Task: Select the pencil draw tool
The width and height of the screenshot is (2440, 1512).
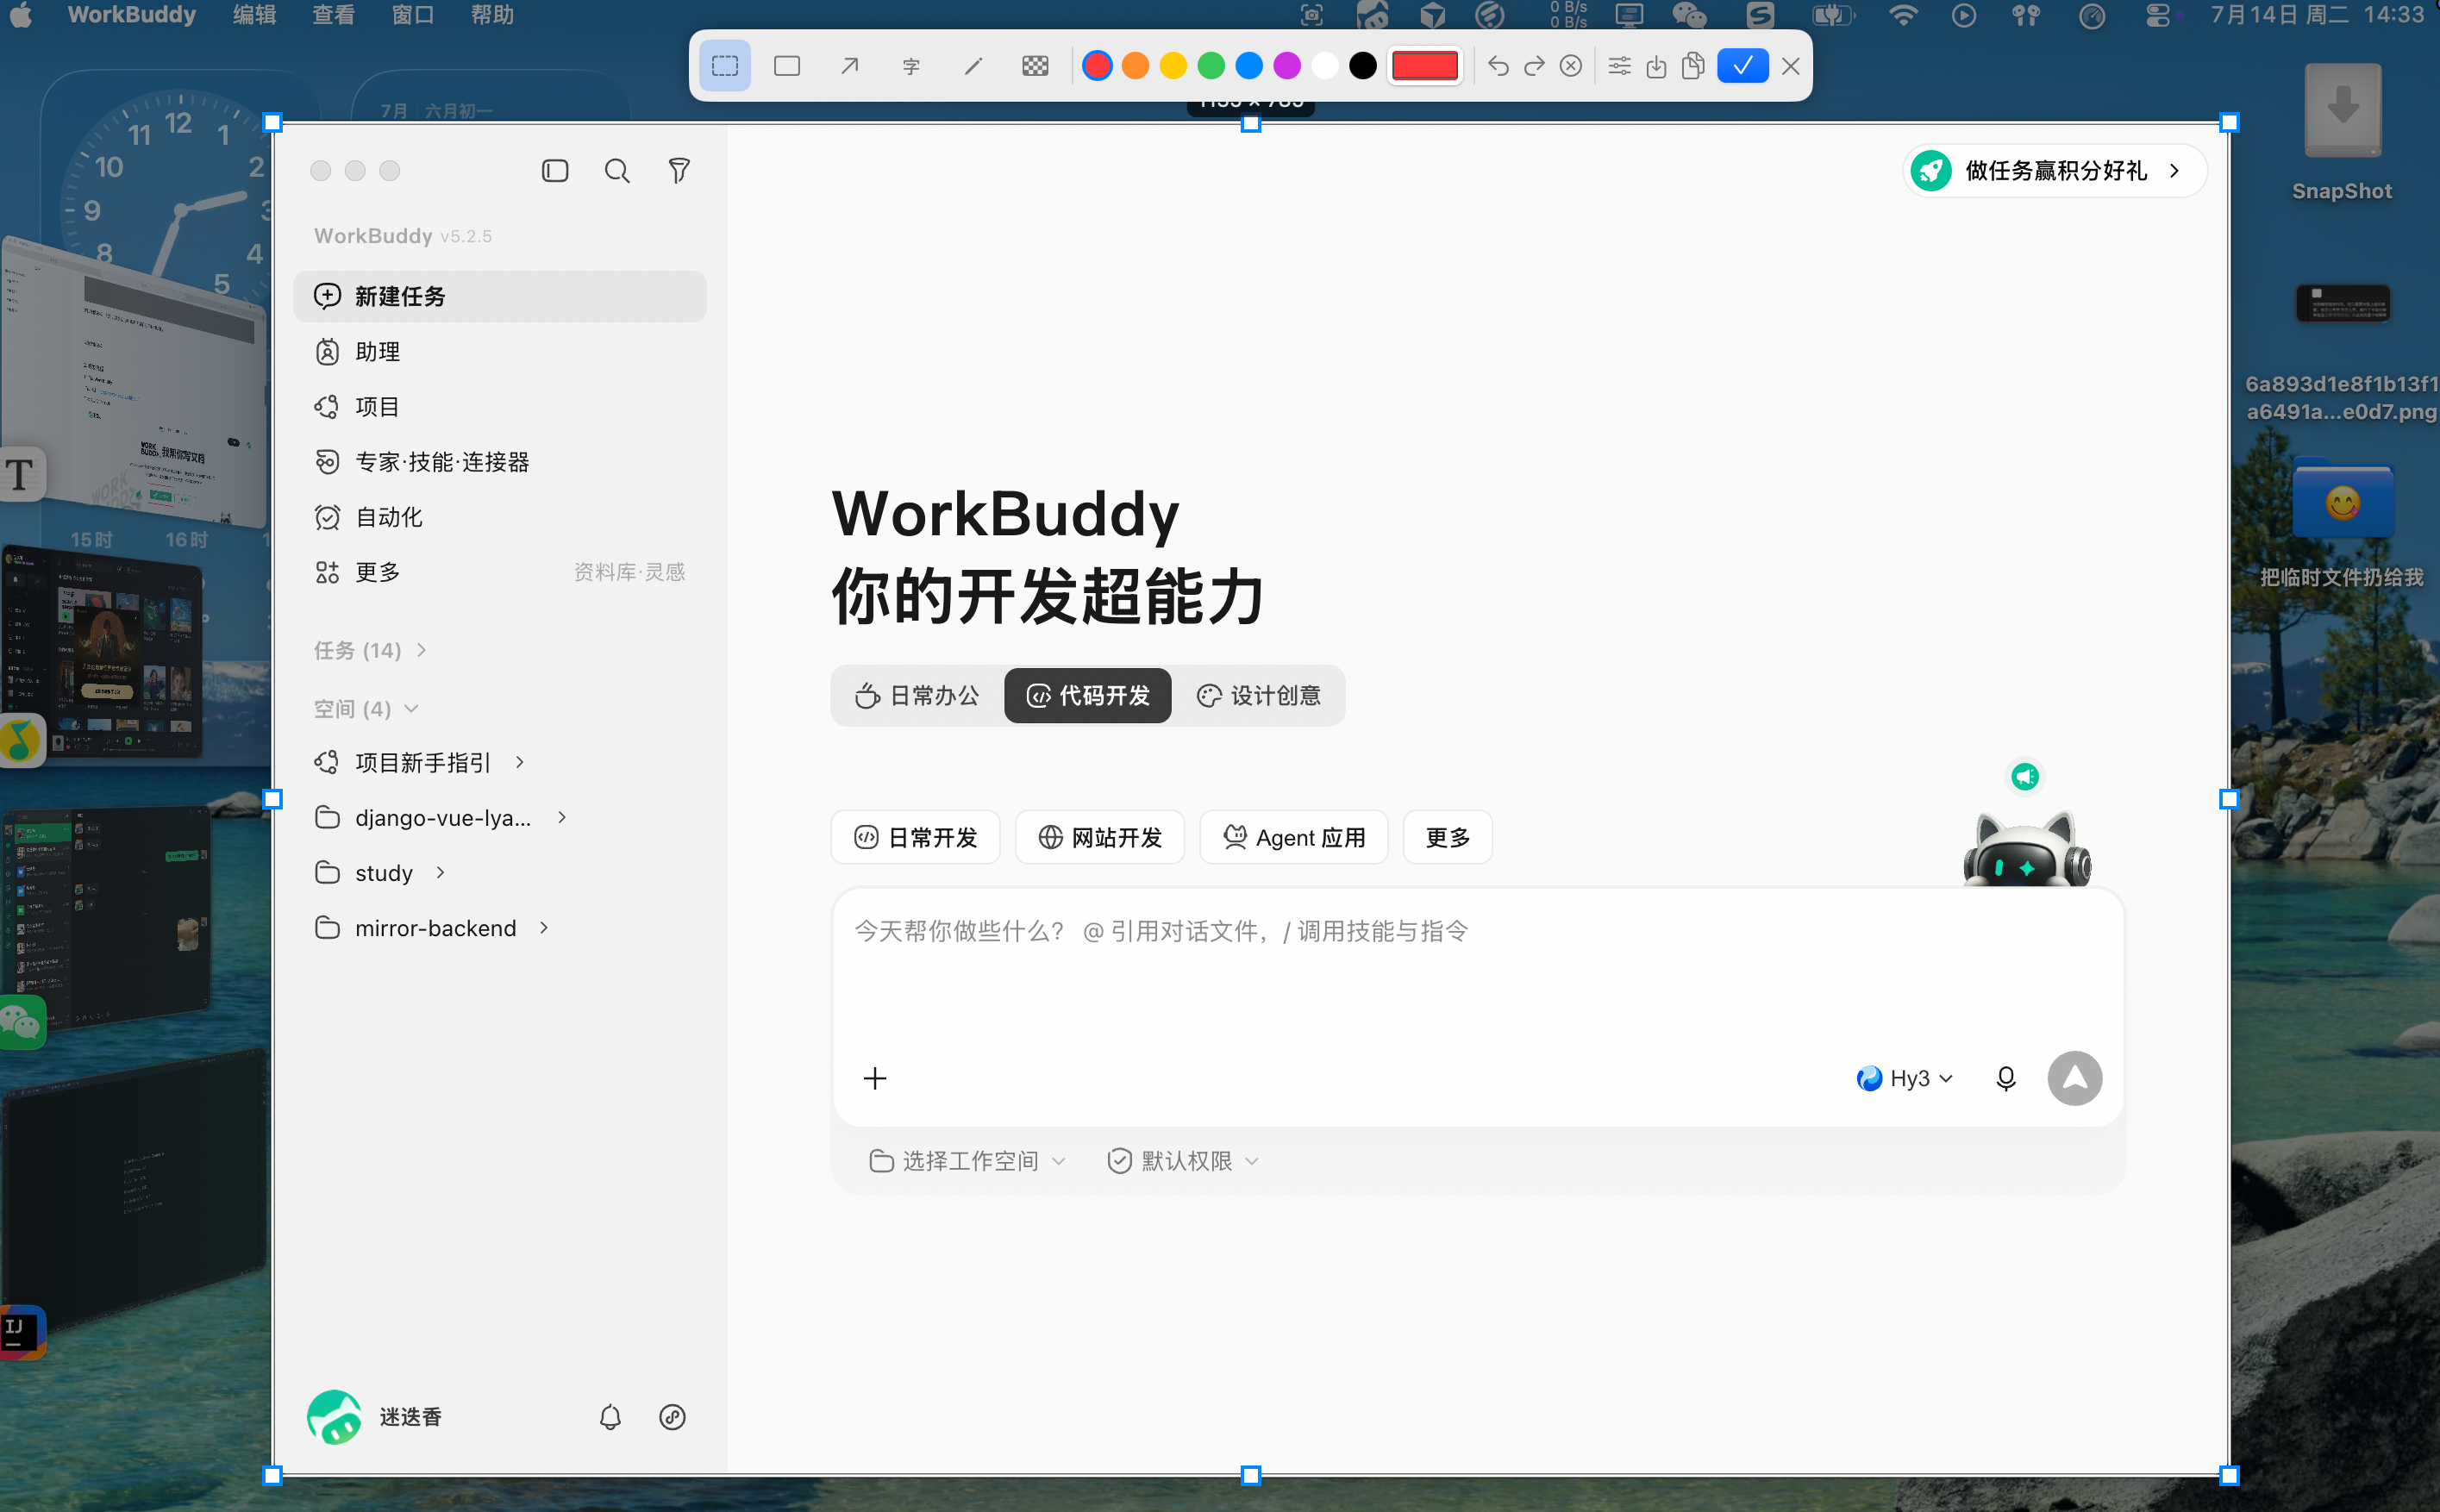Action: [973, 66]
